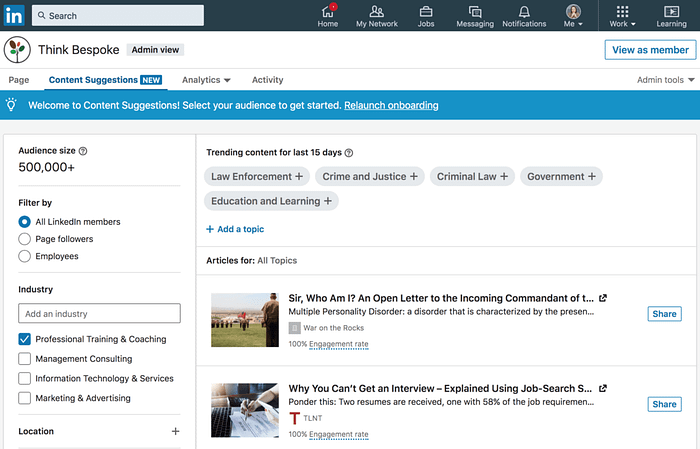Screen dimensions: 700x449
Task: Select the Content Suggestions tab
Action: (105, 80)
